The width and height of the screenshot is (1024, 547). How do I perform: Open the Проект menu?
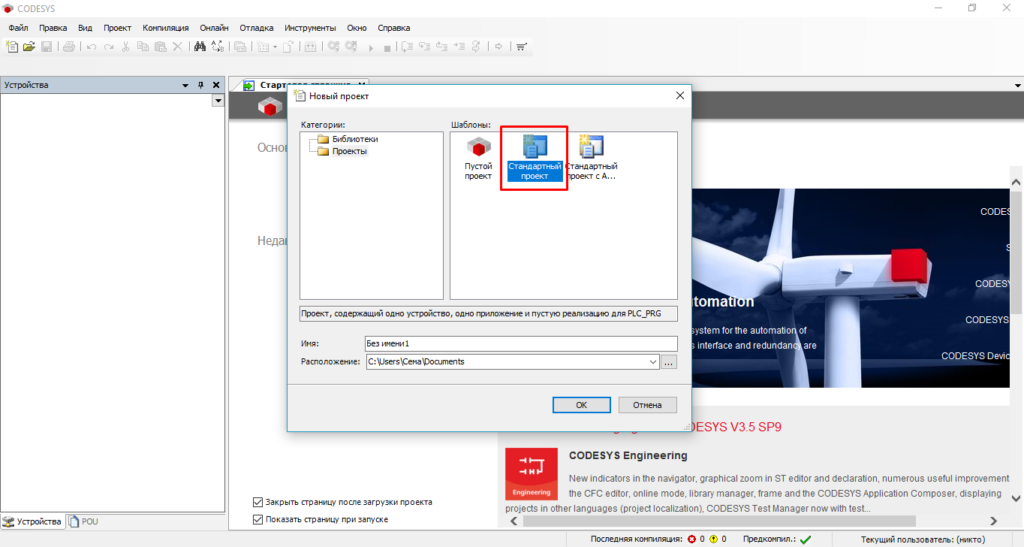[117, 28]
